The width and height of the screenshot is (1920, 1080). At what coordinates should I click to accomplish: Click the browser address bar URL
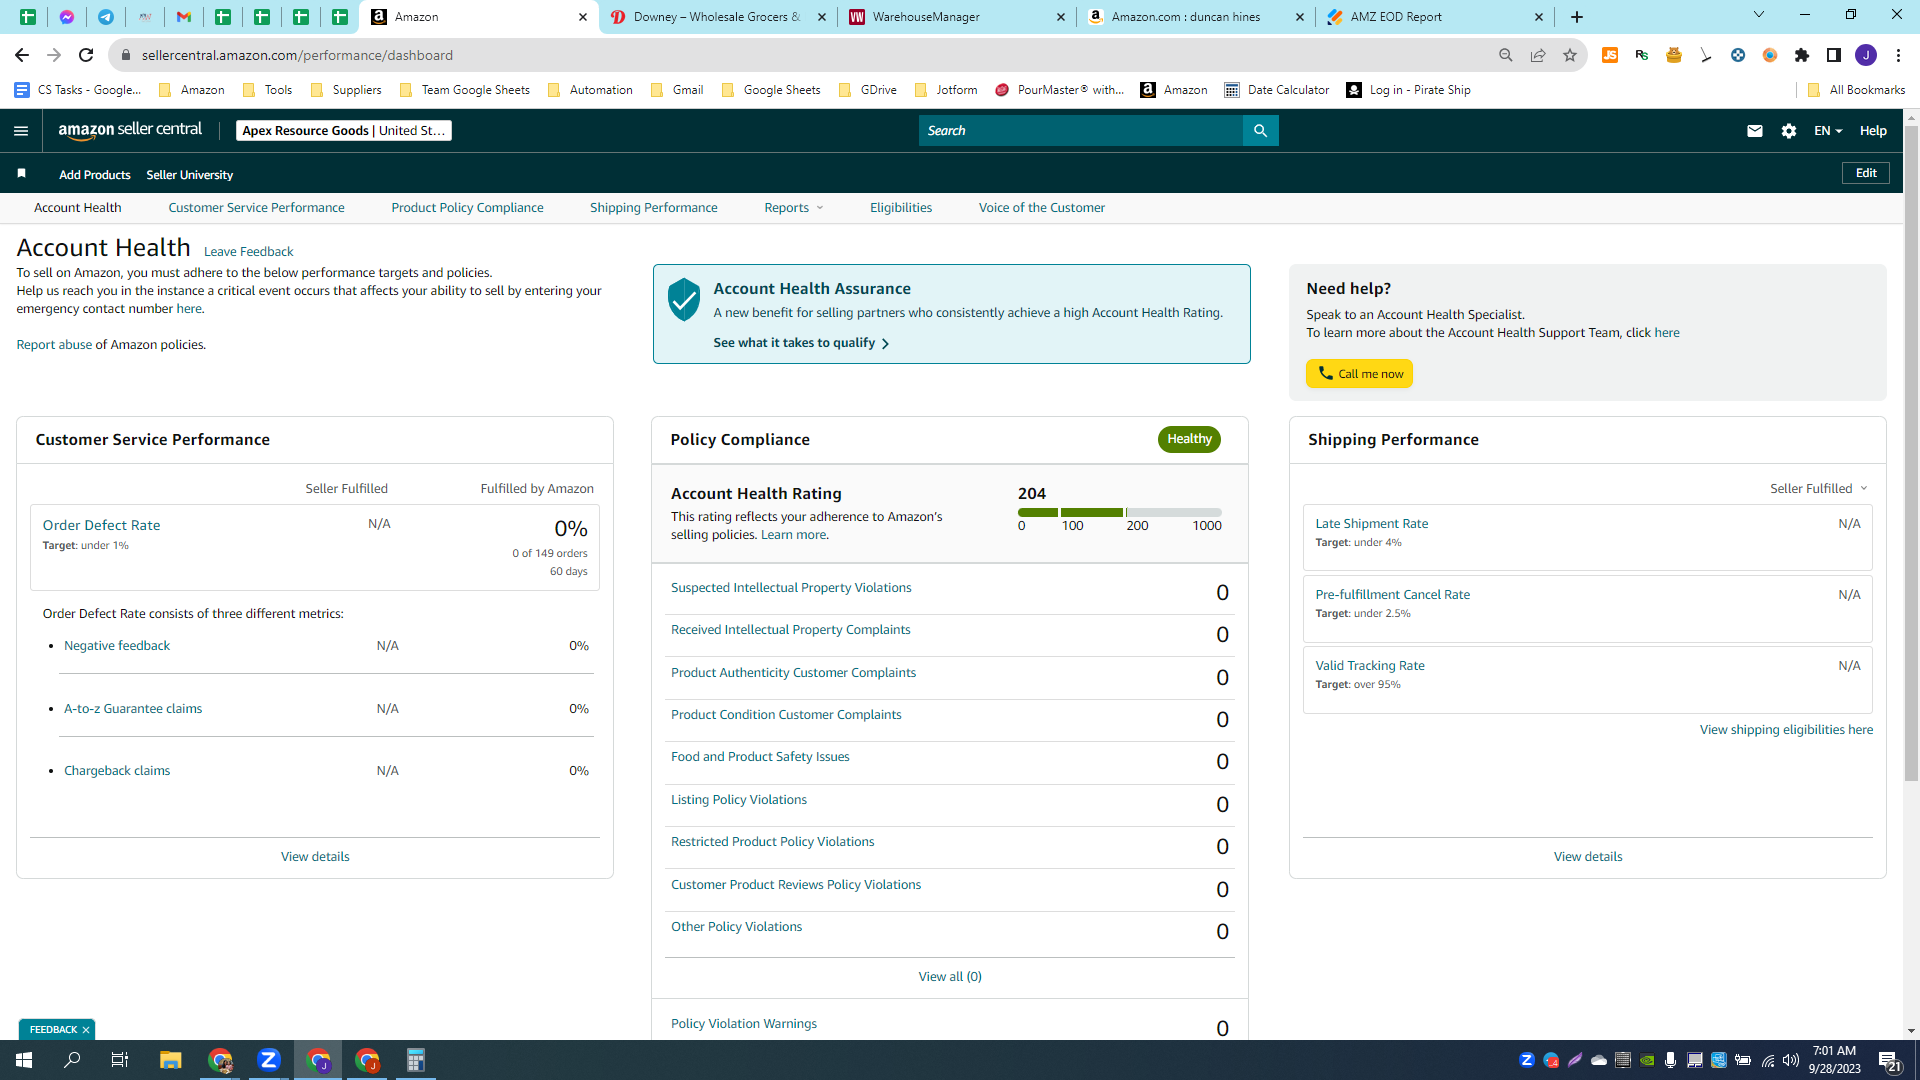[x=297, y=55]
